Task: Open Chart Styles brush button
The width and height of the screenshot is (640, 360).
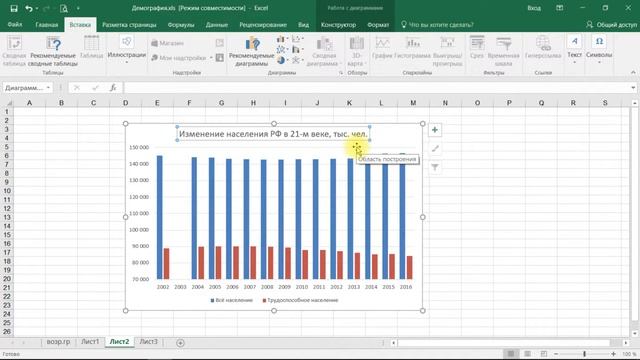Action: pos(435,149)
